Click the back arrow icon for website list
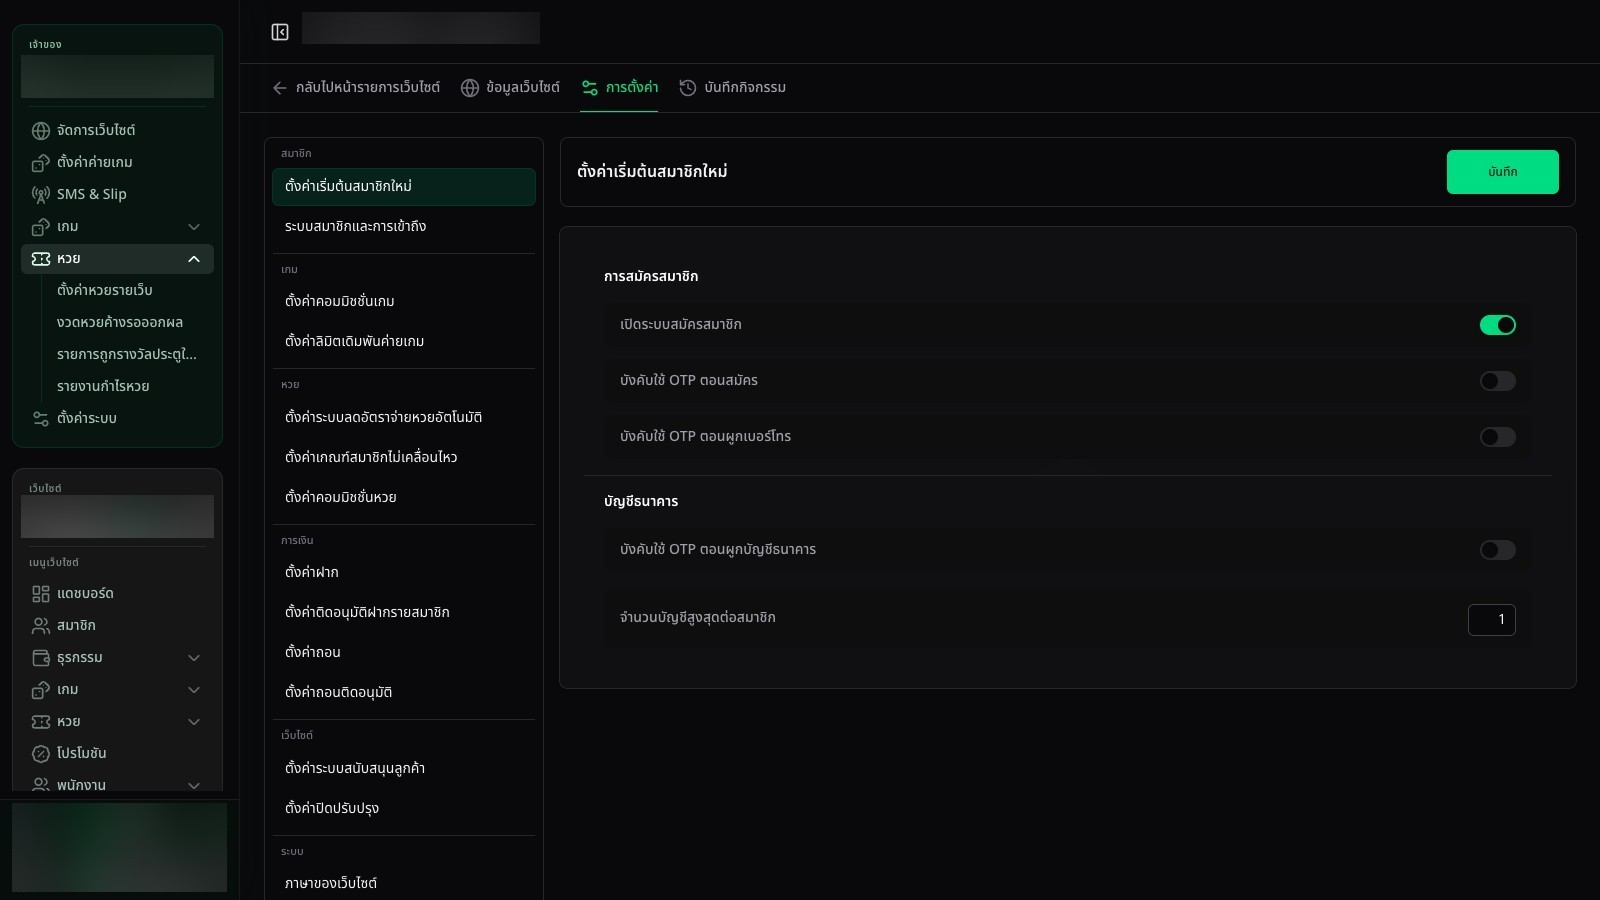The height and width of the screenshot is (900, 1600). click(280, 88)
